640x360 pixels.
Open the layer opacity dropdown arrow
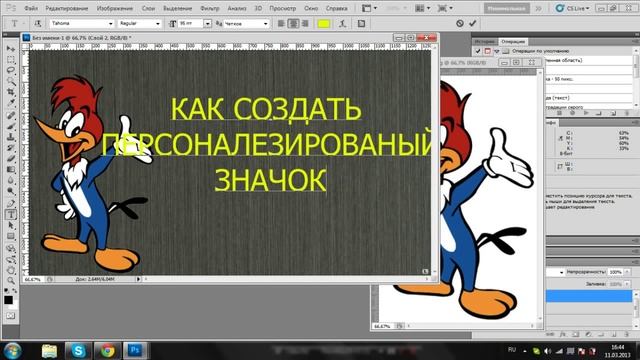pyautogui.click(x=627, y=272)
